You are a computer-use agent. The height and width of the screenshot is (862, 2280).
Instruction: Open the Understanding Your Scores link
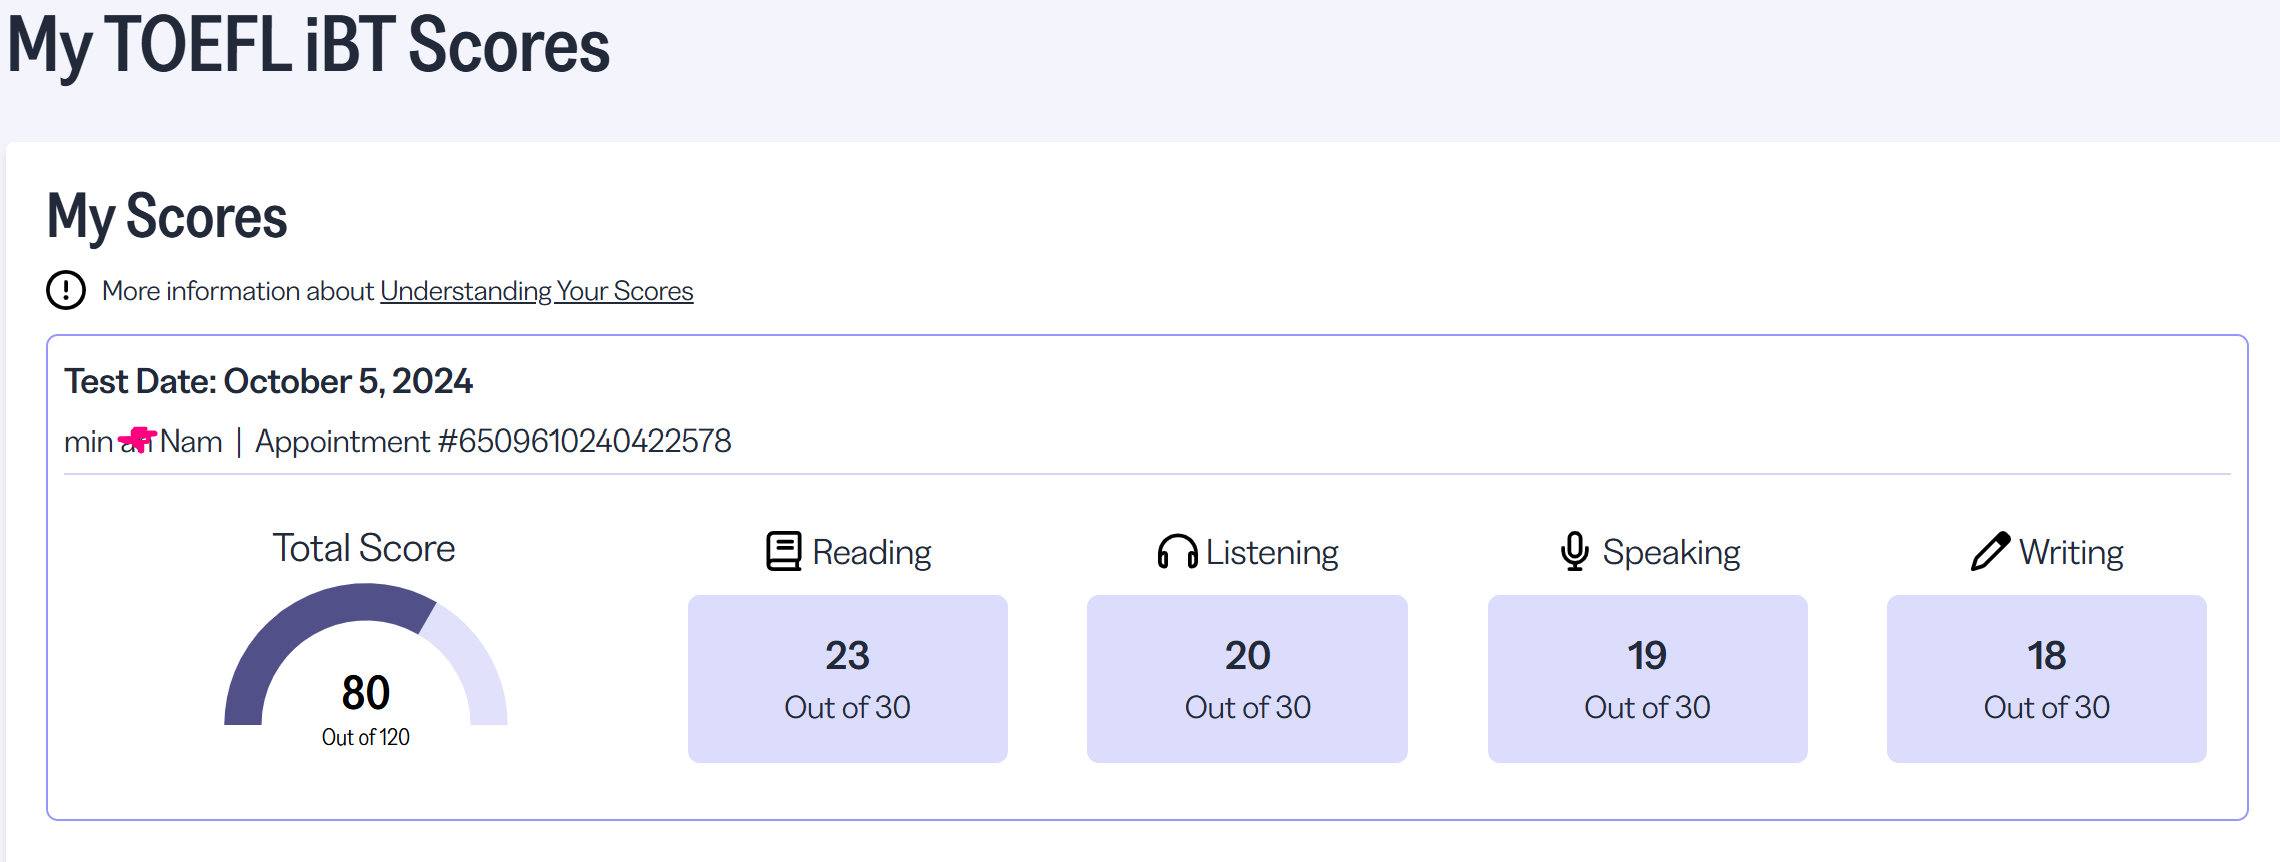tap(536, 291)
